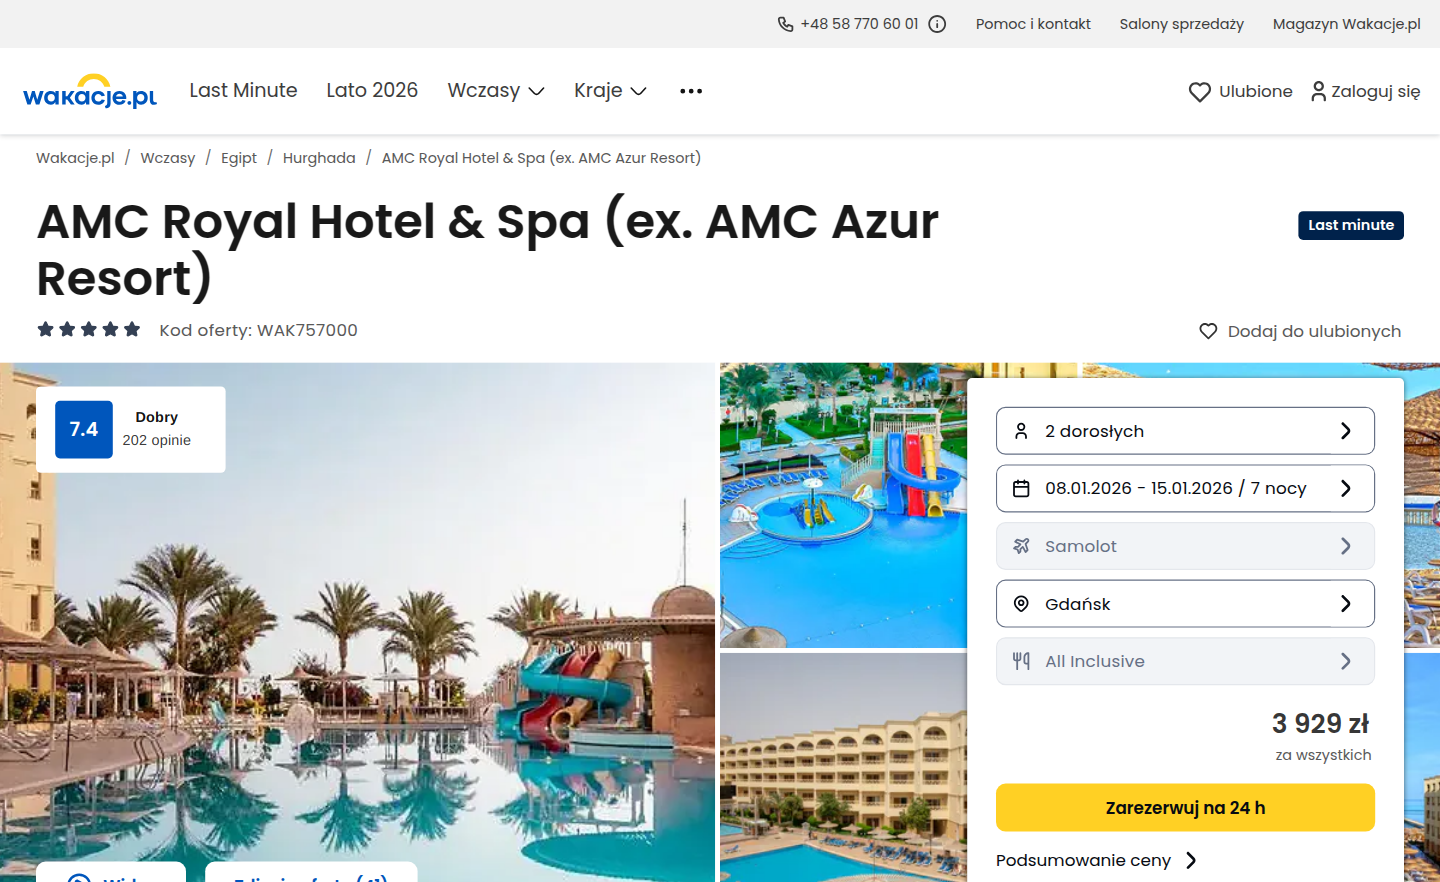Open the date range 08.01.2026 selector

pos(1185,488)
